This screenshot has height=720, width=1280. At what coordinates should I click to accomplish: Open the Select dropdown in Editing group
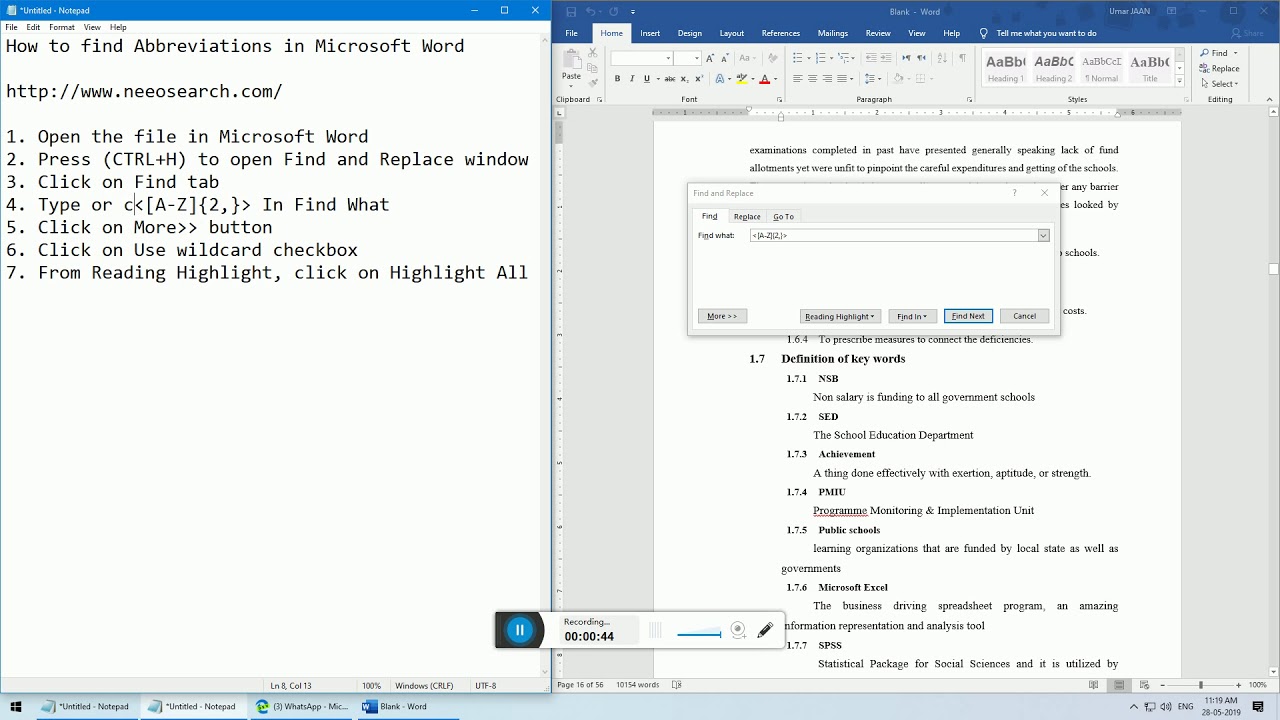click(1220, 84)
